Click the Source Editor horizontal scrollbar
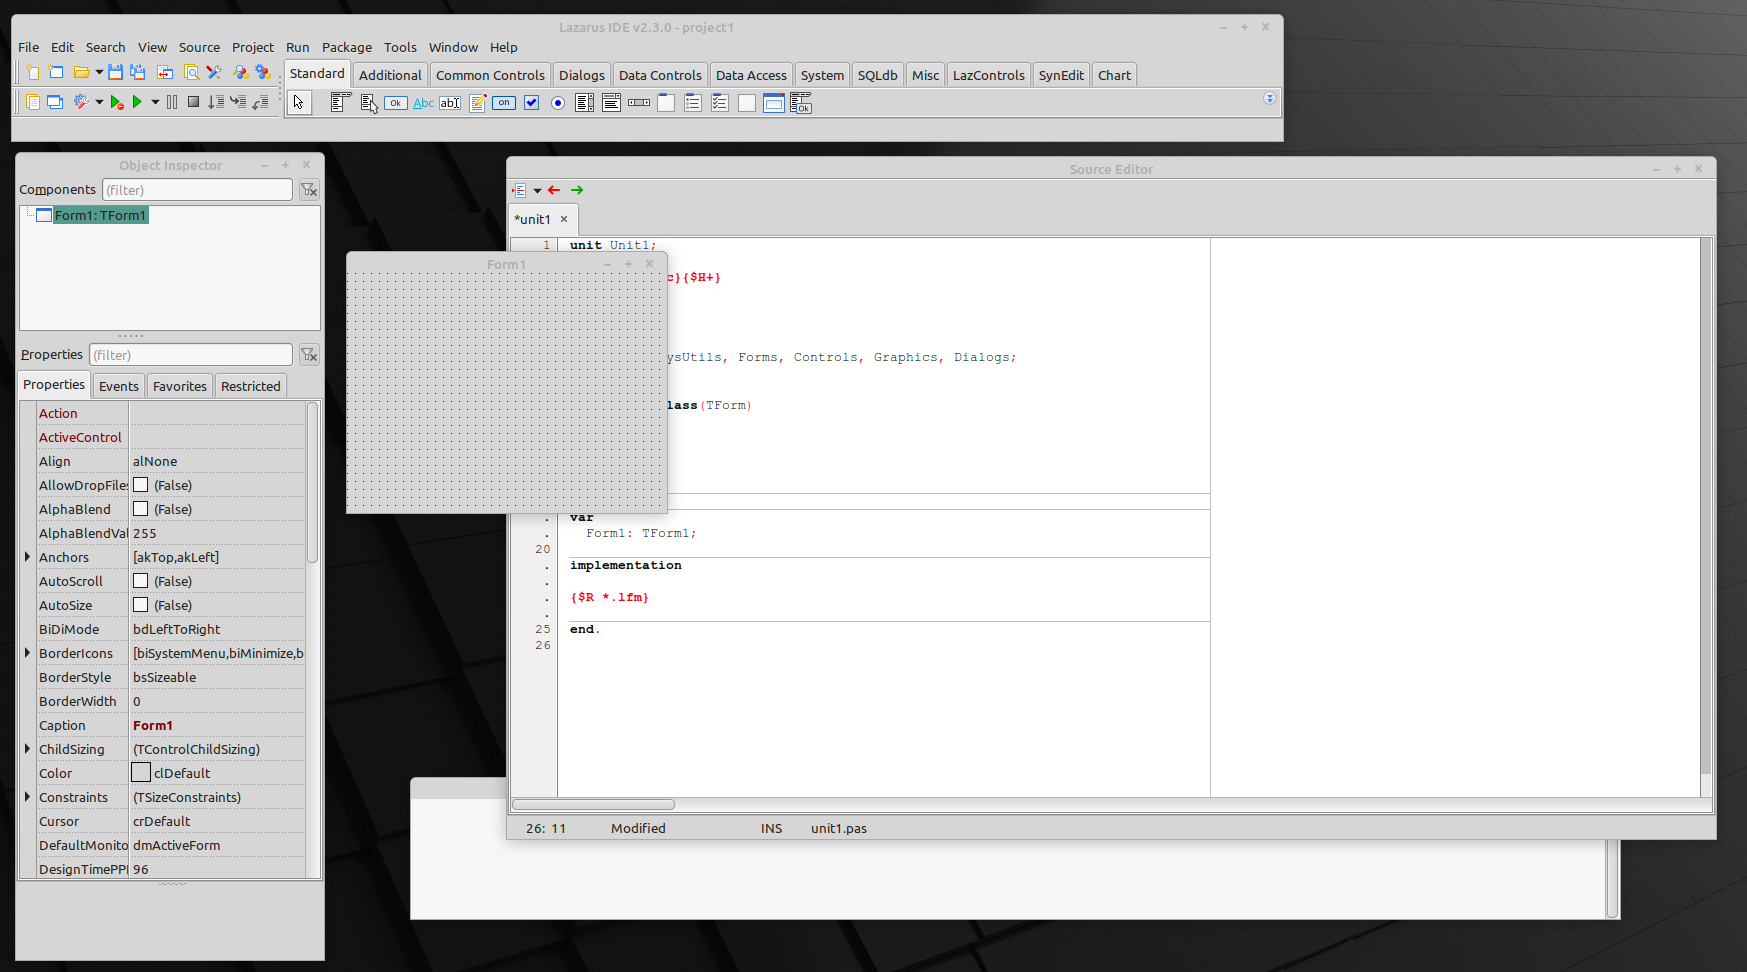1747x972 pixels. point(594,804)
